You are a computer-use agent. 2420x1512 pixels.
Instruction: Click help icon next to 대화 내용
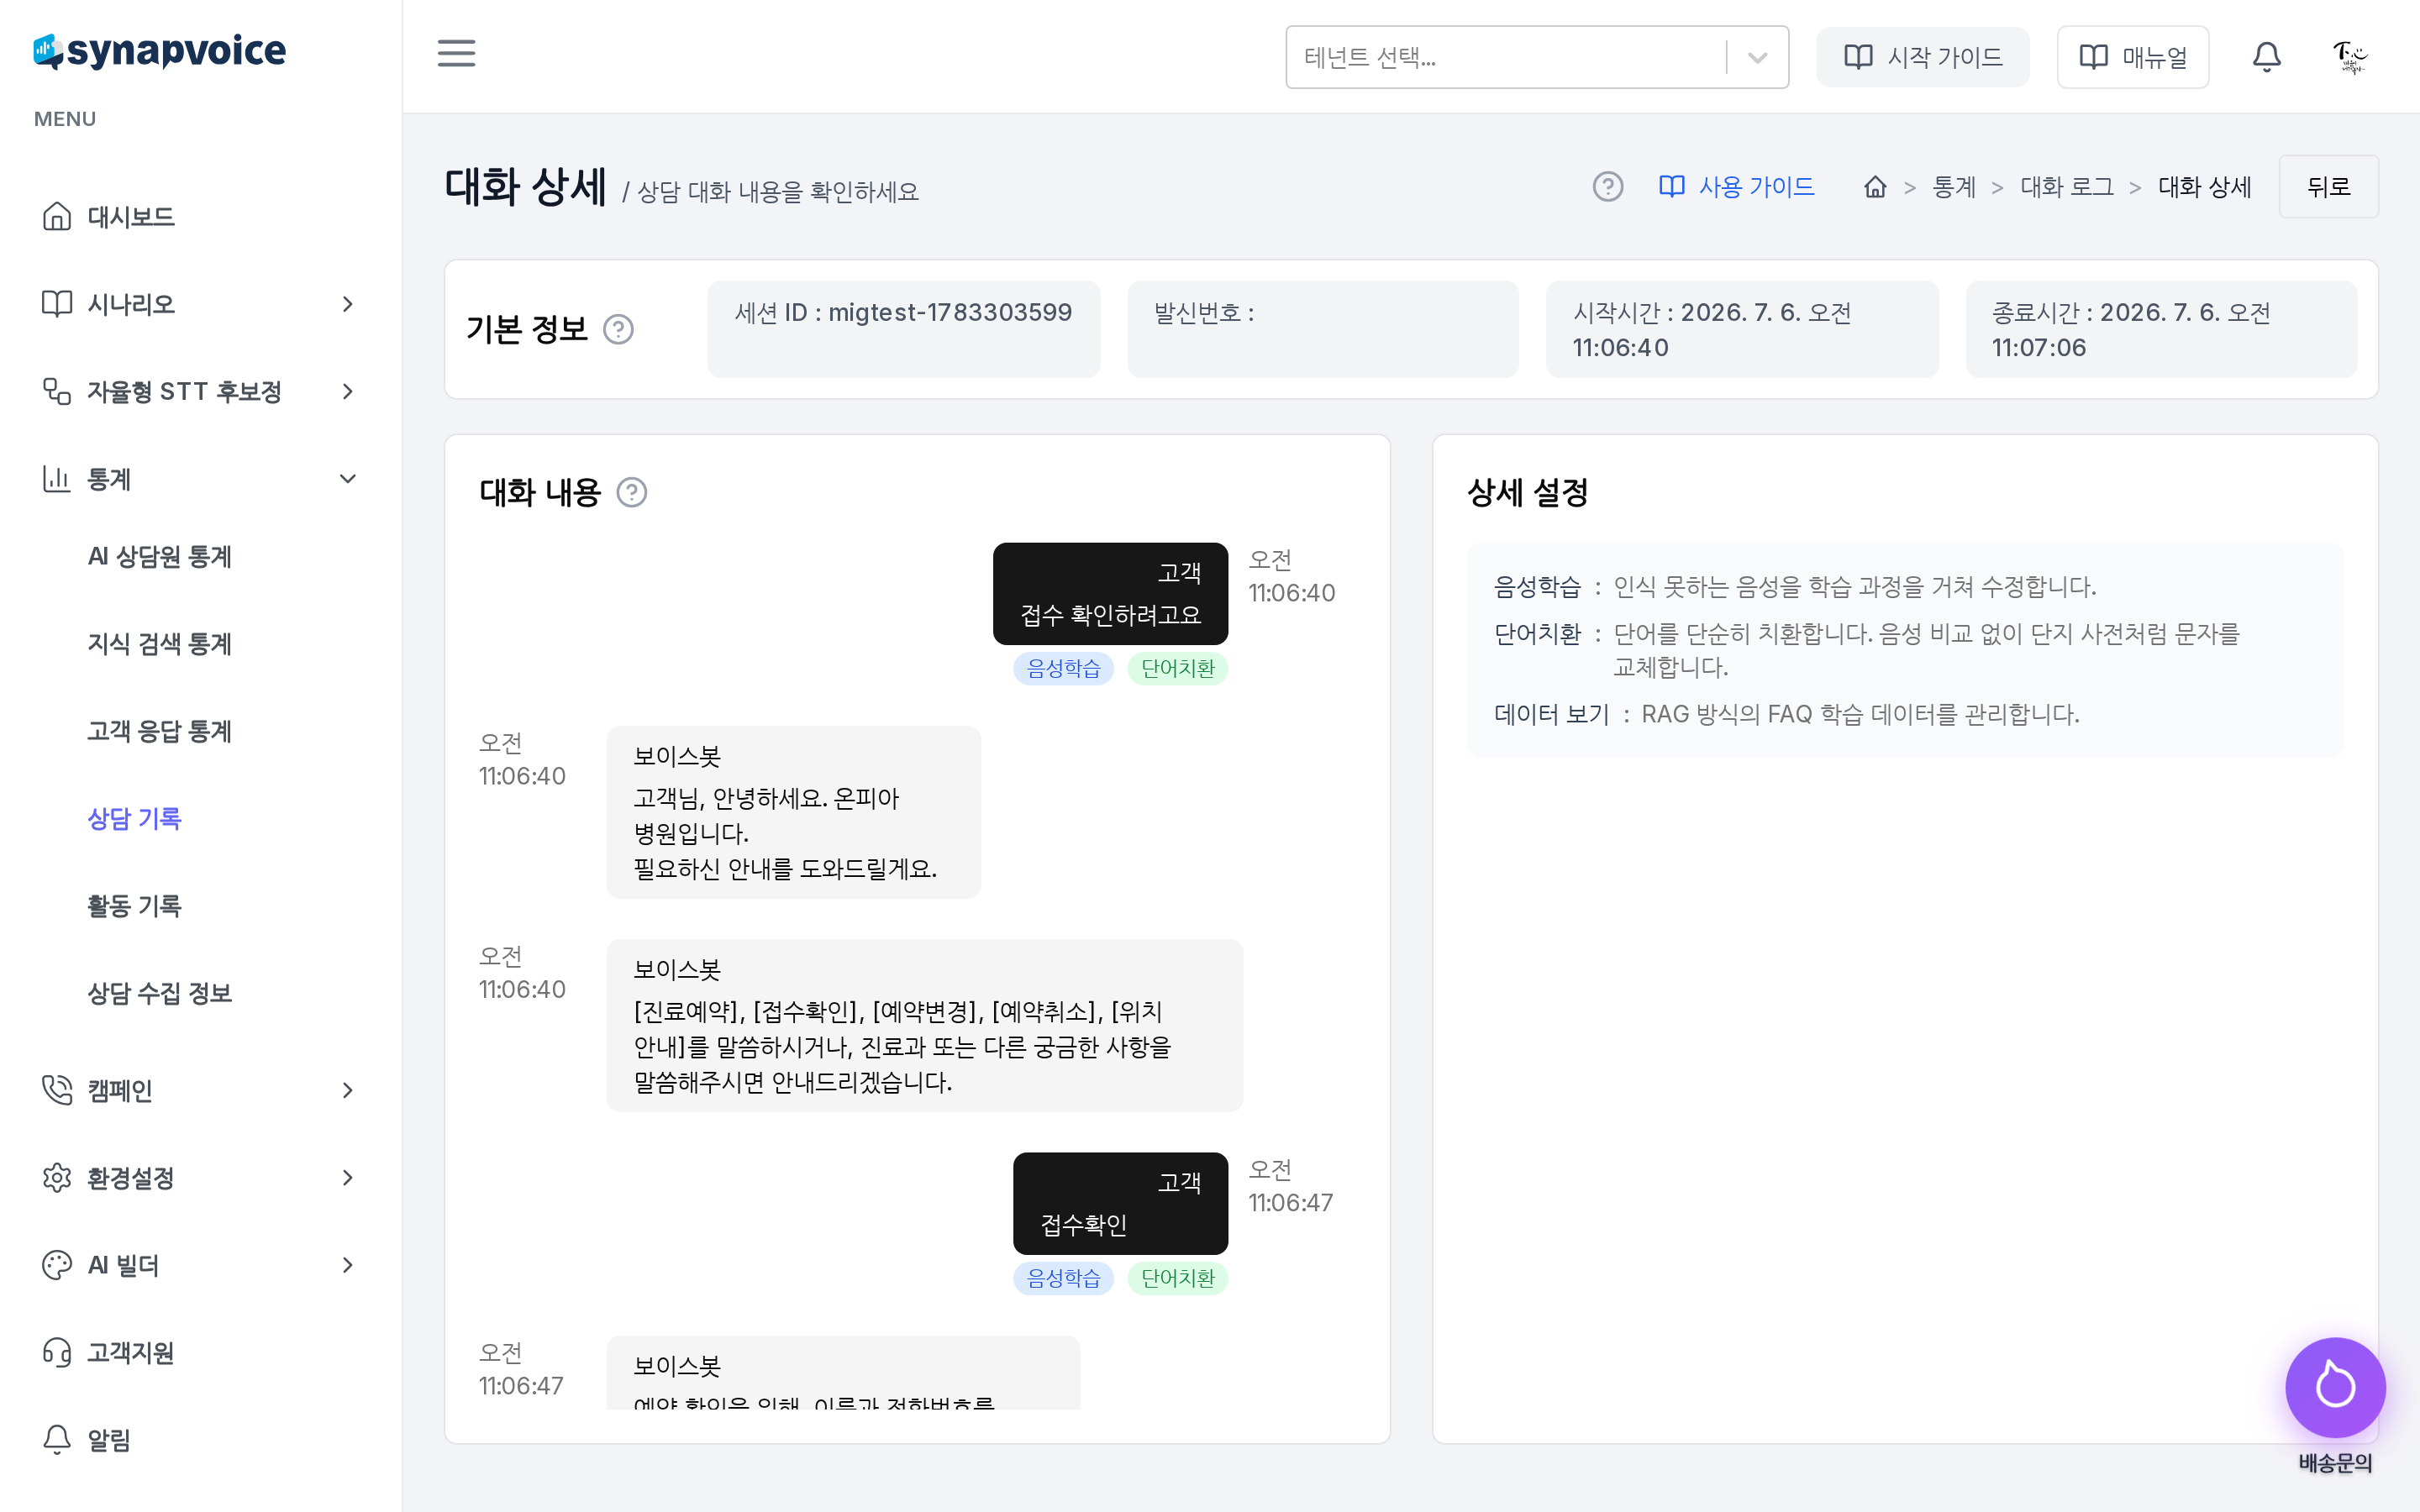[x=631, y=492]
